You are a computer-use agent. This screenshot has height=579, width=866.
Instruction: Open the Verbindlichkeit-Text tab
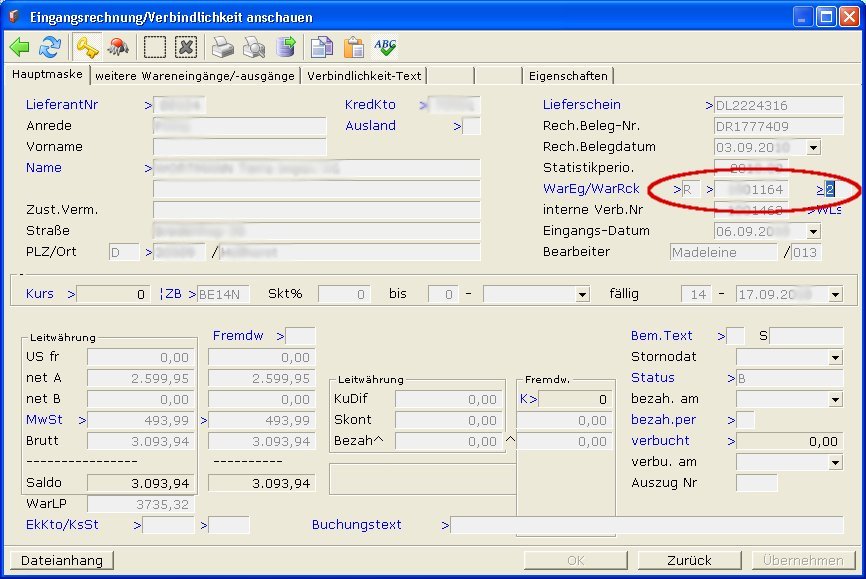pyautogui.click(x=364, y=76)
